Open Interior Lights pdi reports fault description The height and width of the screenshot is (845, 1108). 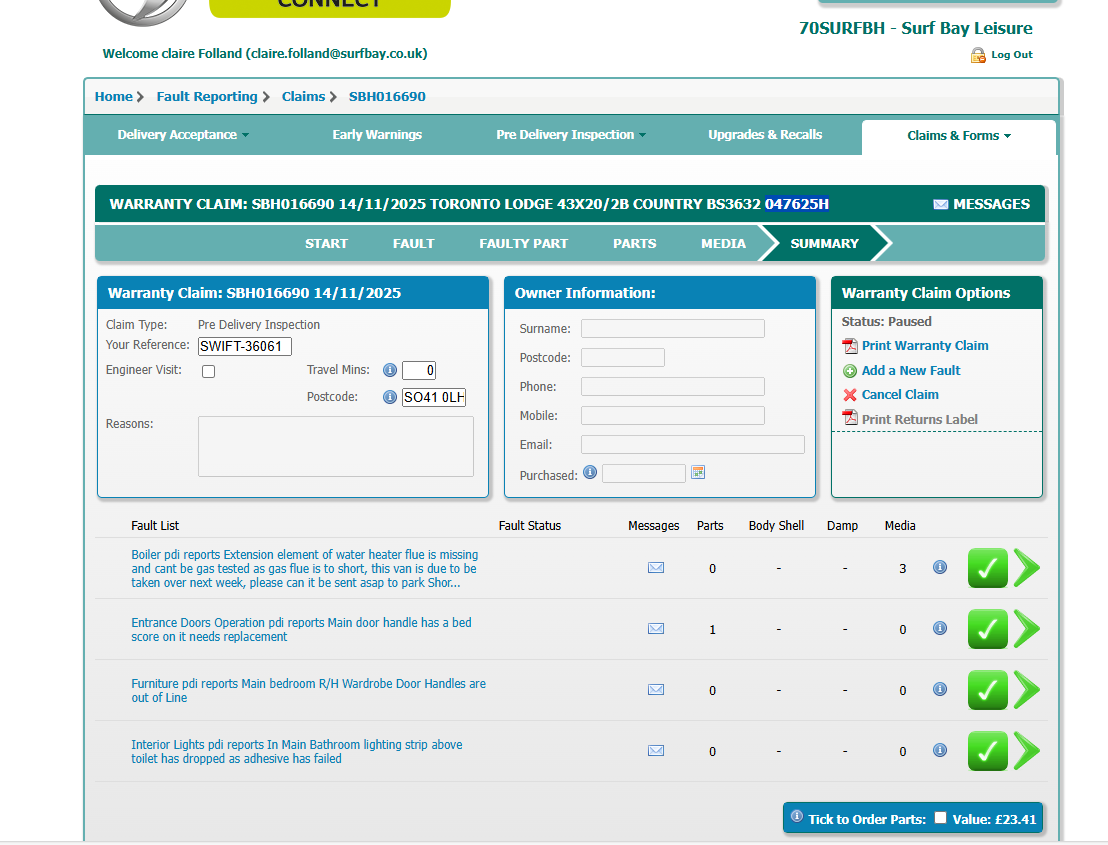pyautogui.click(x=297, y=752)
